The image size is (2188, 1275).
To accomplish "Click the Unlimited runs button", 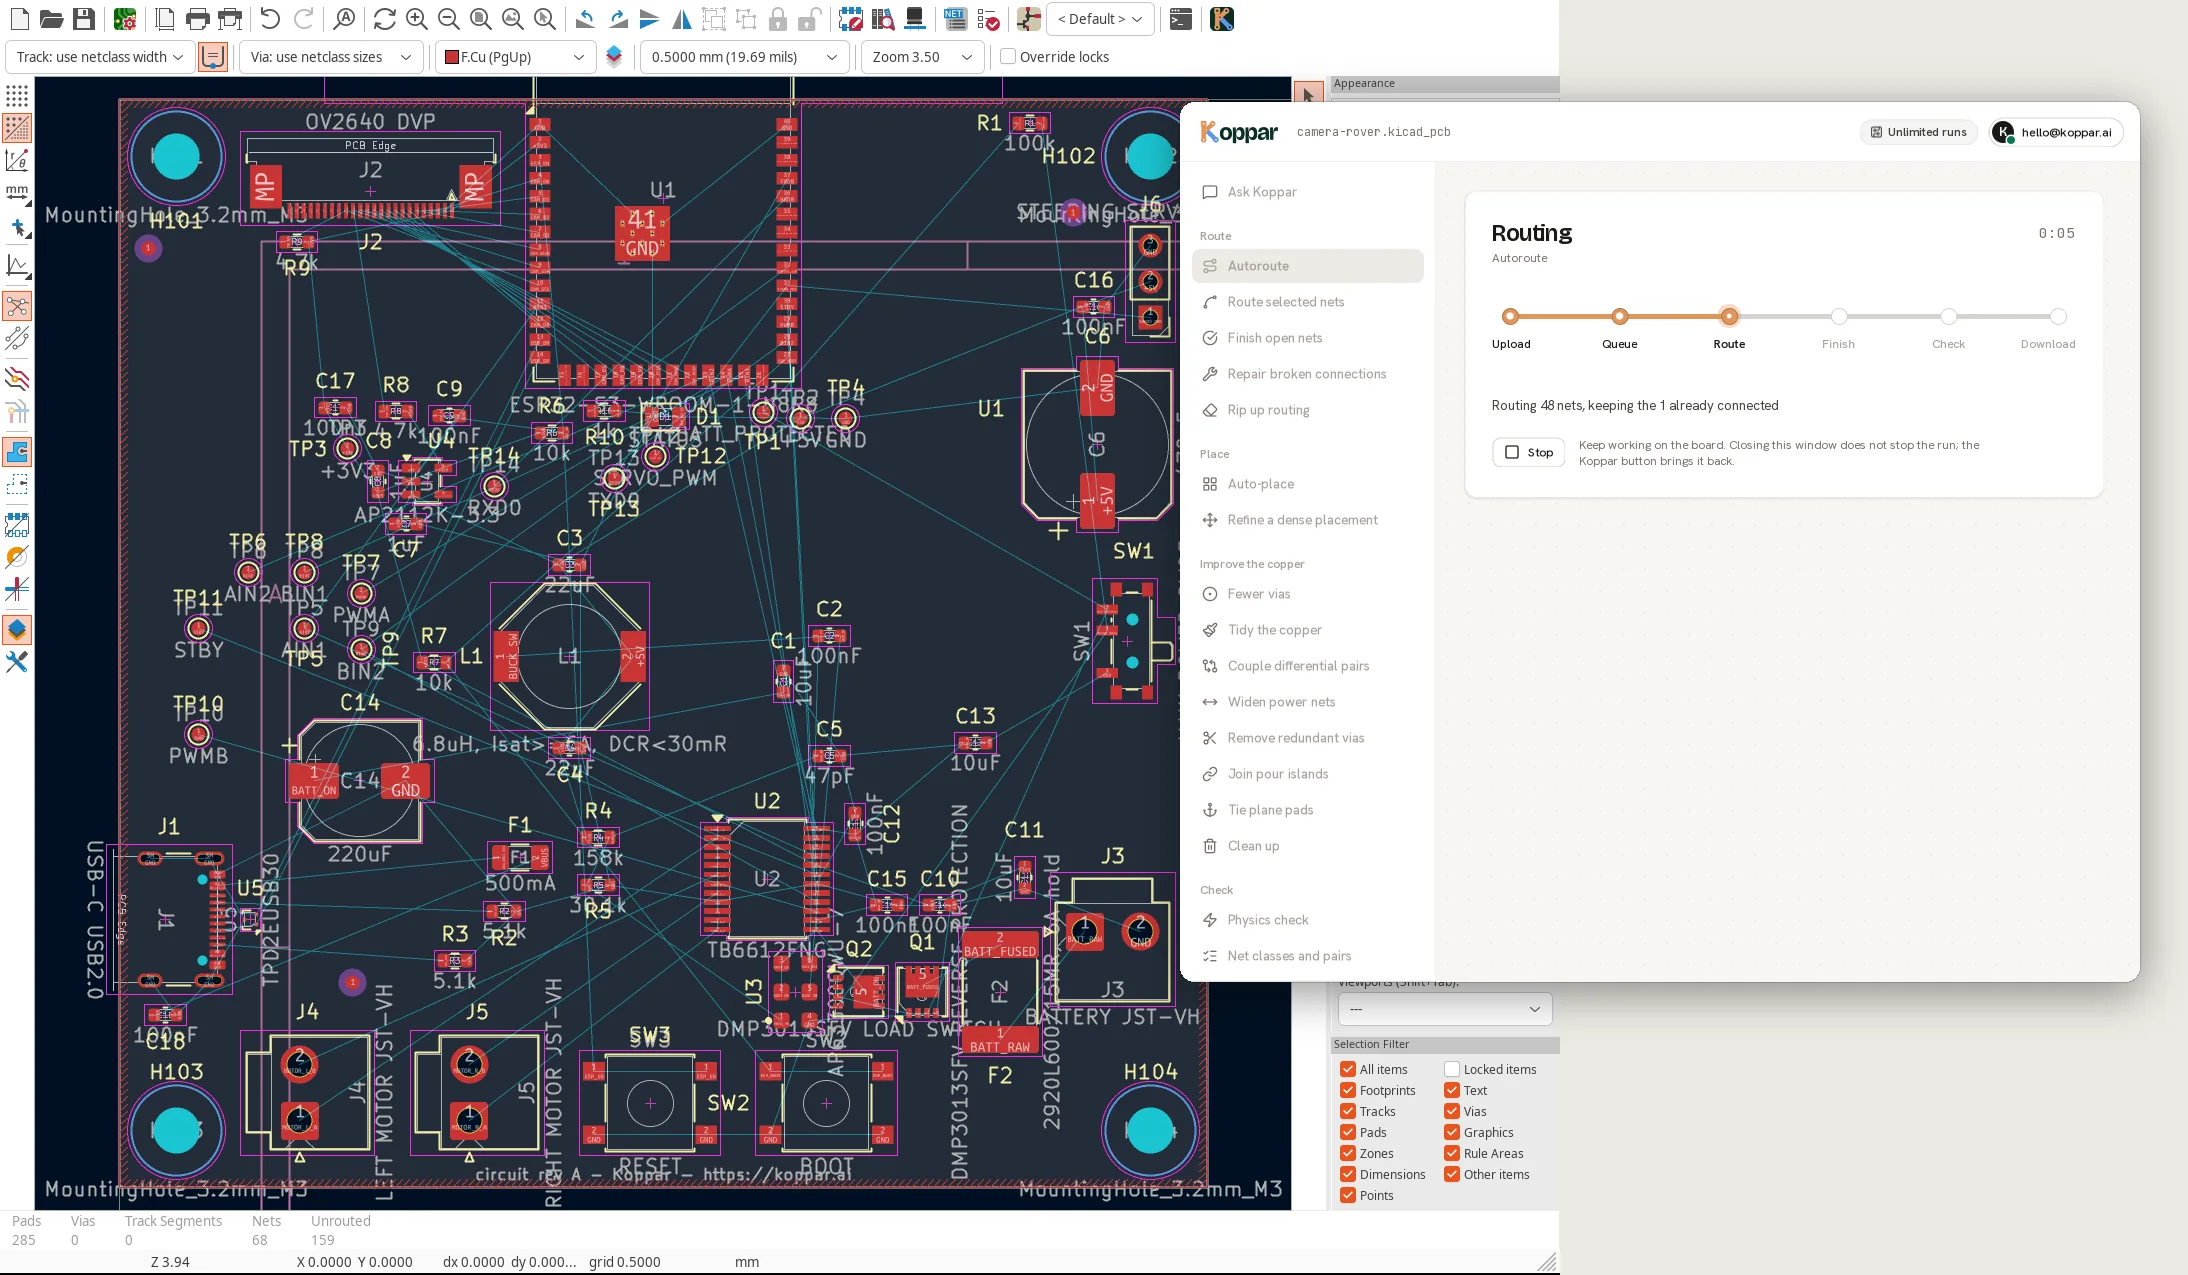I will 1918,132.
